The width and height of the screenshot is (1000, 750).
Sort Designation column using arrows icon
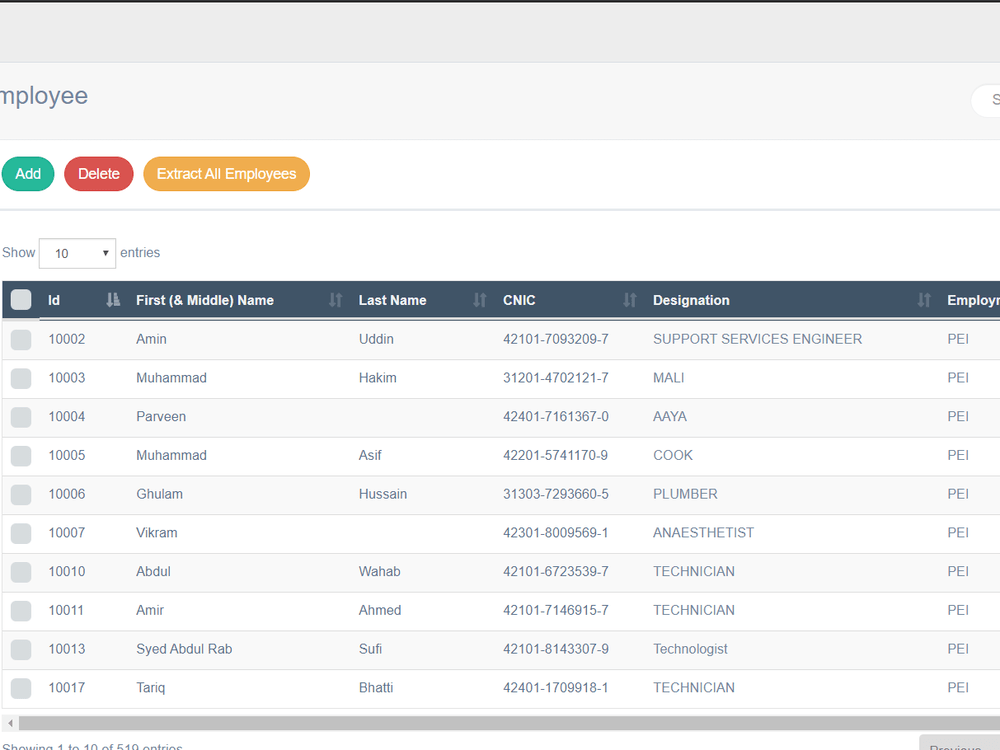tap(923, 300)
